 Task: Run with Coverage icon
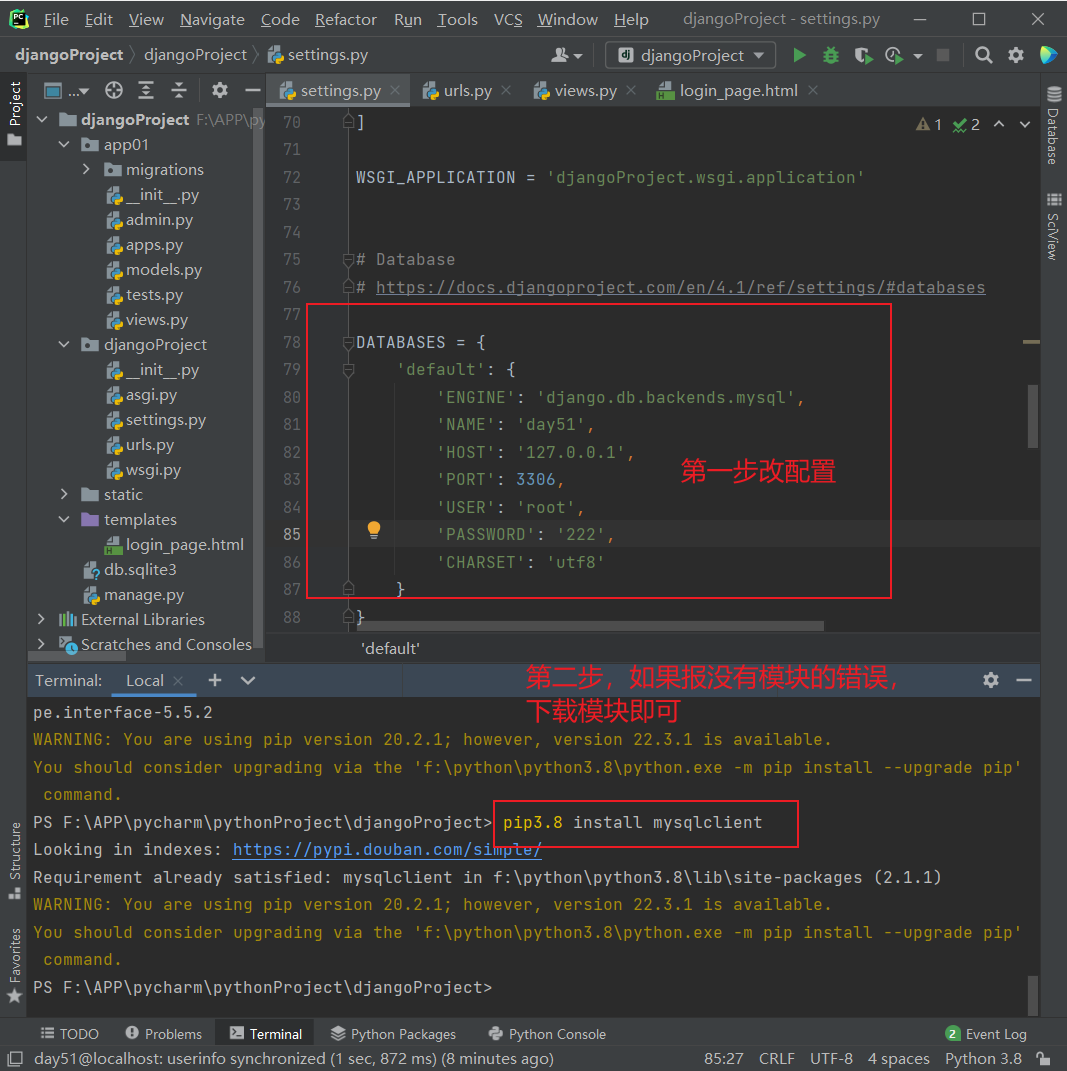[x=863, y=55]
